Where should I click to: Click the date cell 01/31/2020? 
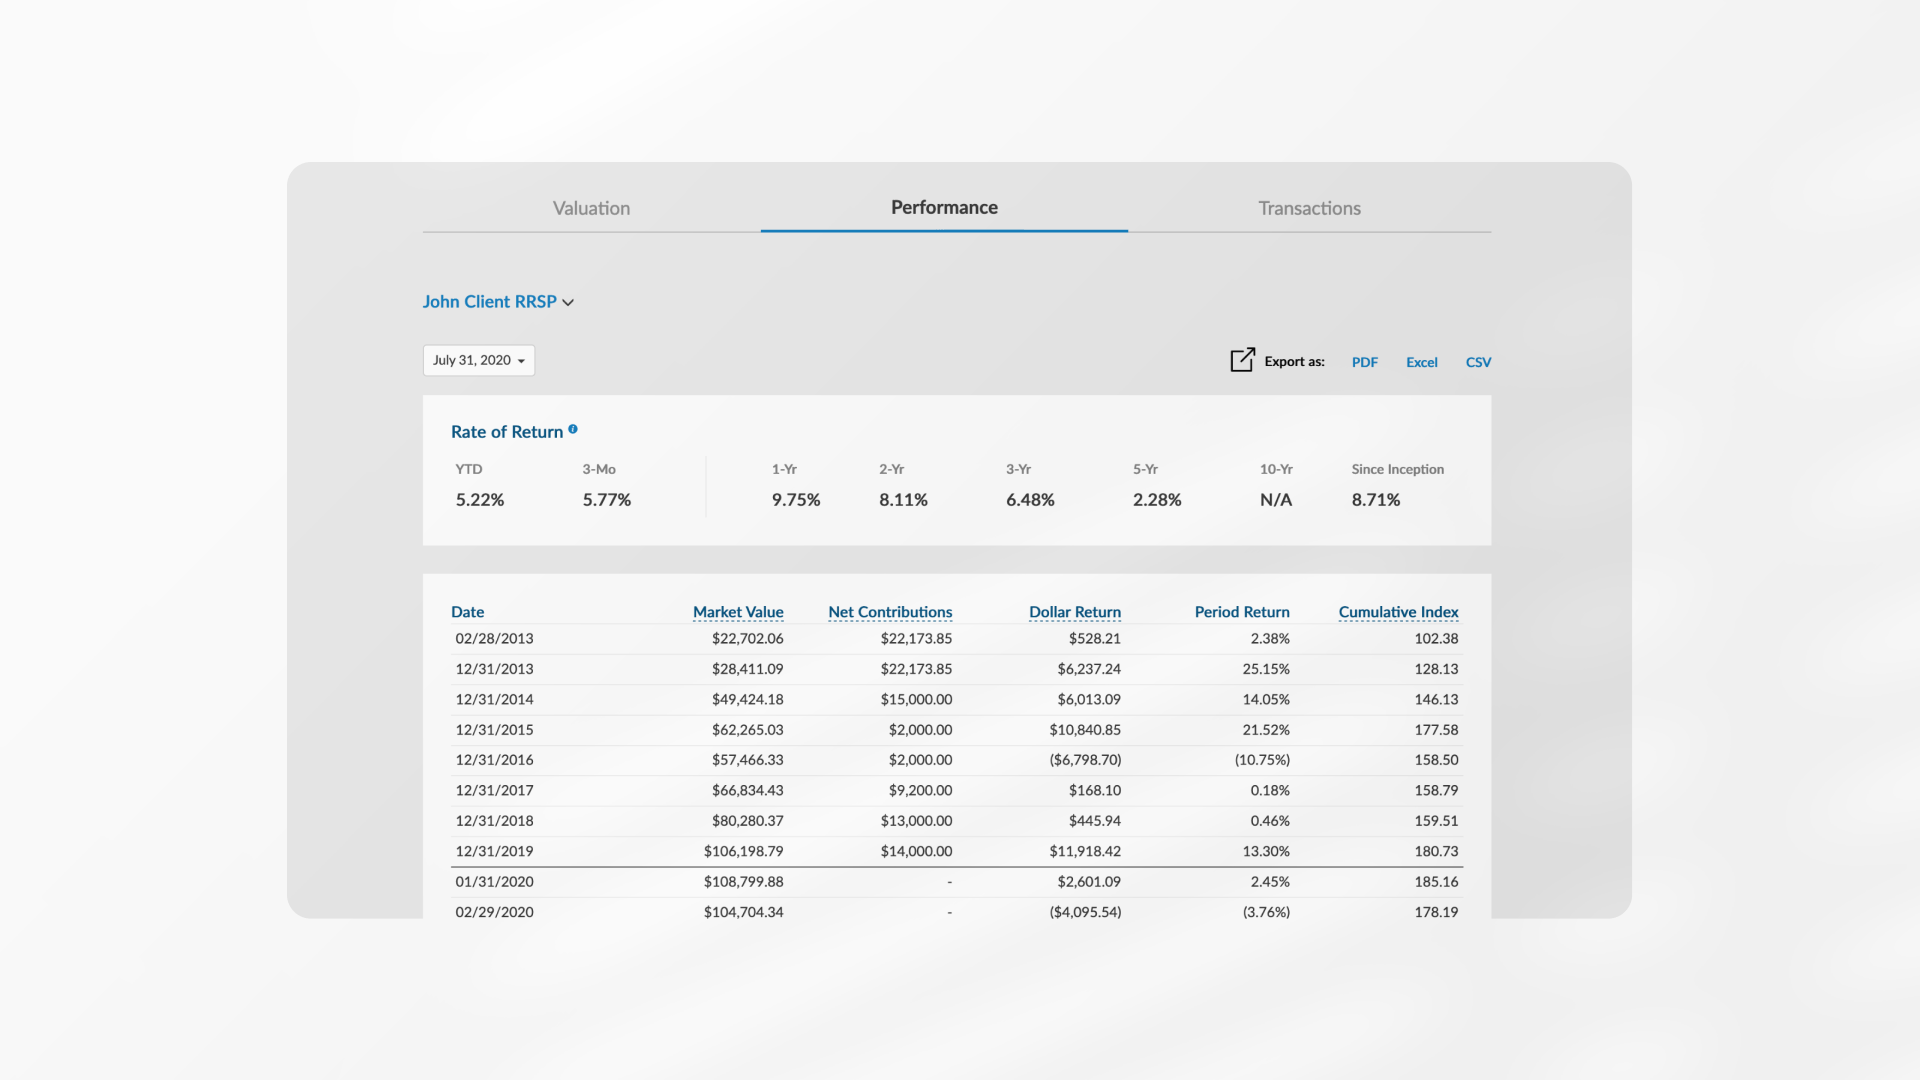494,882
